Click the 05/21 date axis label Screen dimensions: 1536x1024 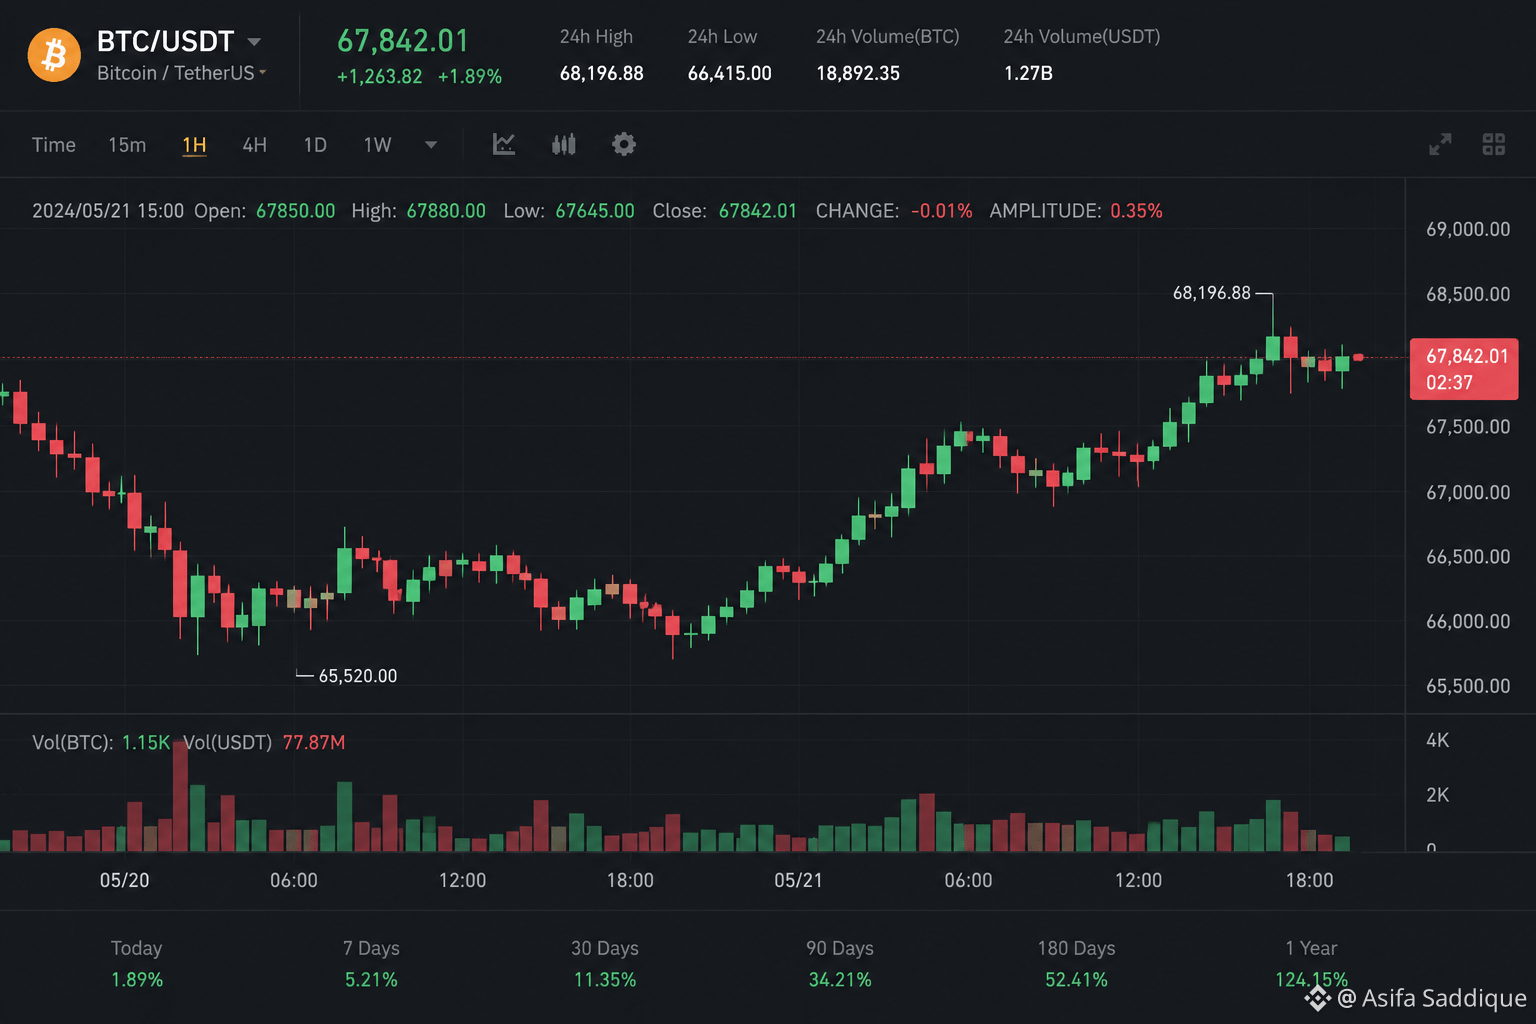pos(798,880)
